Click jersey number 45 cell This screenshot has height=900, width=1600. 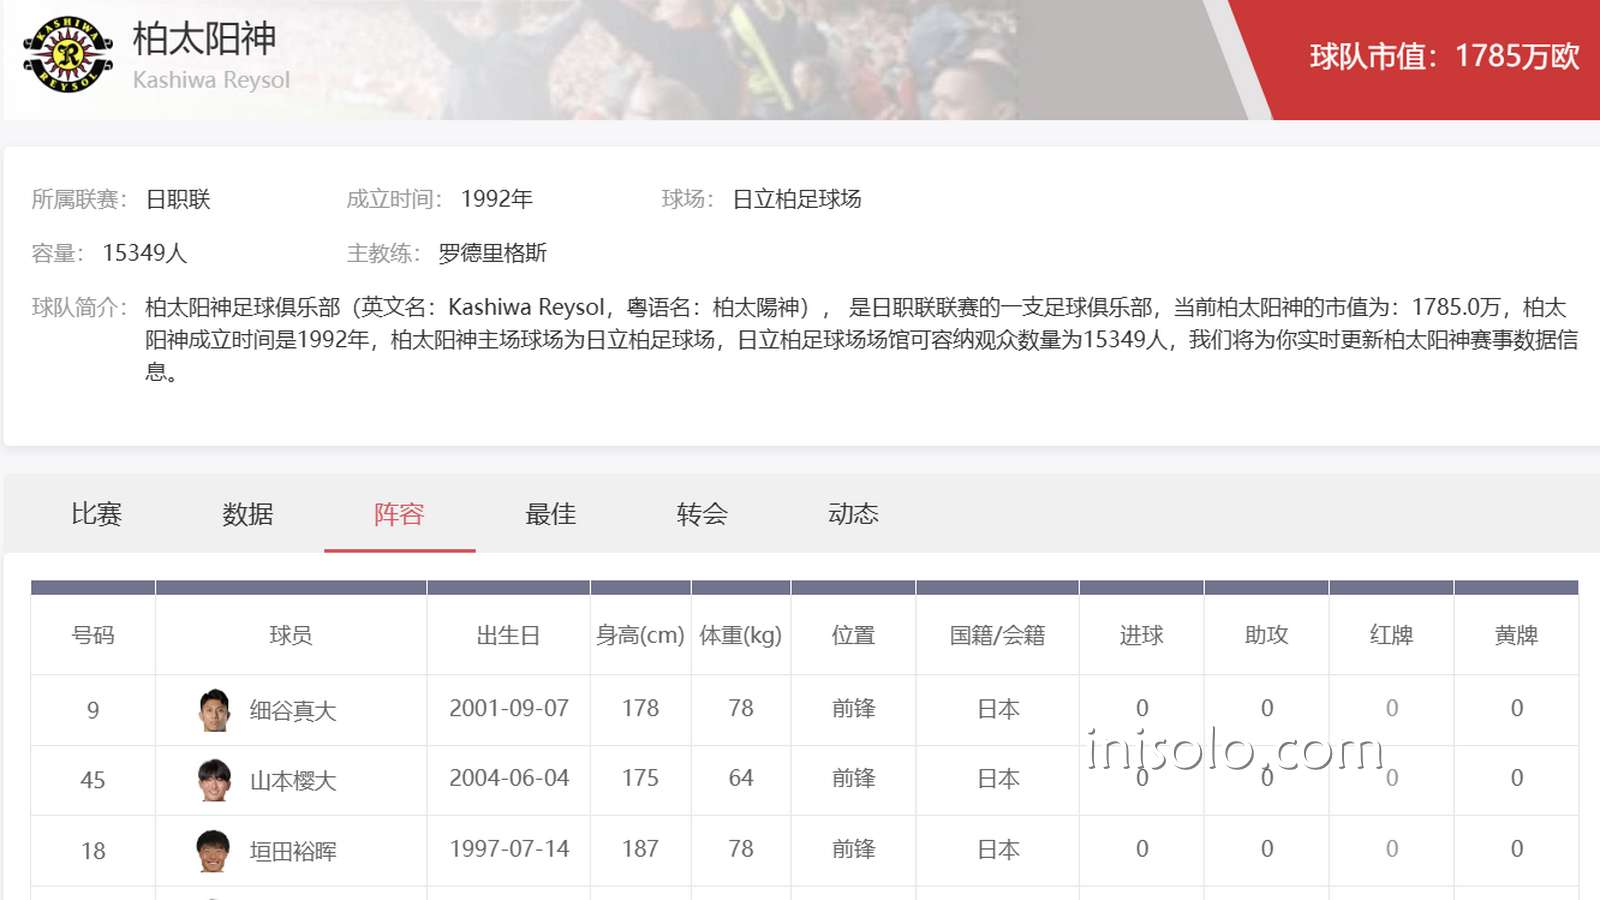93,780
